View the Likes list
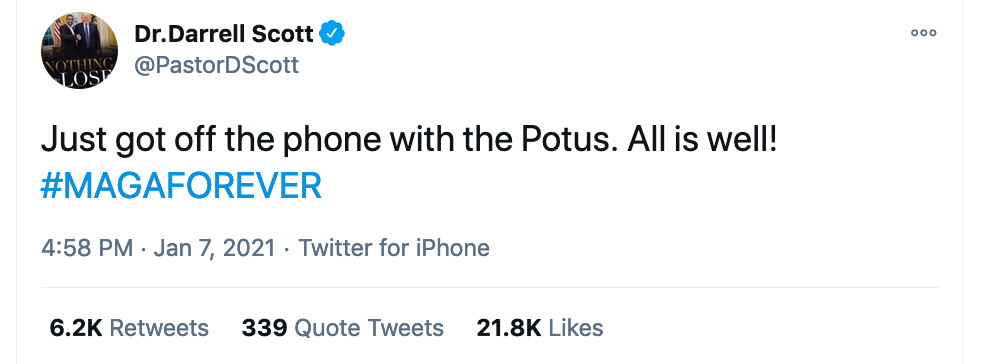This screenshot has width=986, height=364. [540, 328]
